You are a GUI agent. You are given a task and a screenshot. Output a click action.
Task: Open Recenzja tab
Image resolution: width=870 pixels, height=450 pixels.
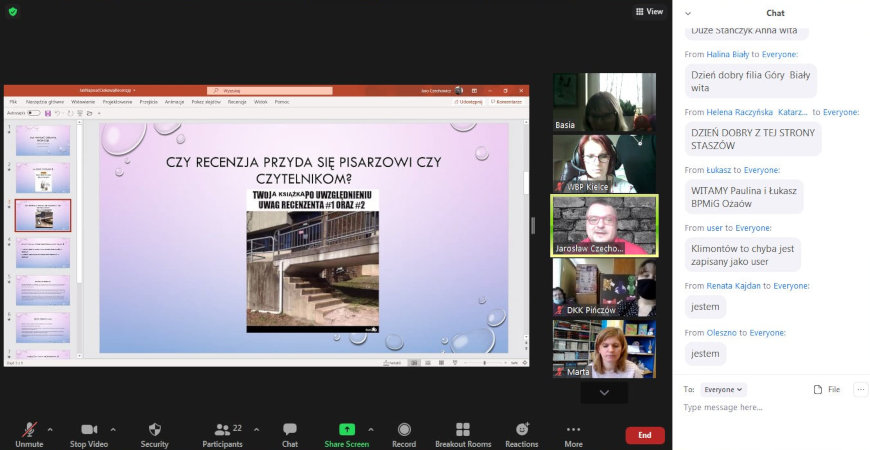[237, 102]
